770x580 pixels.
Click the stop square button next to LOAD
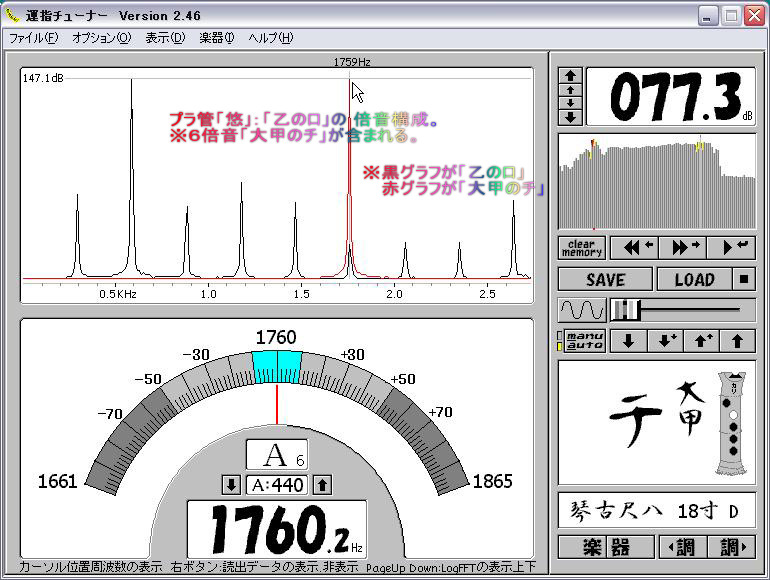(x=744, y=280)
